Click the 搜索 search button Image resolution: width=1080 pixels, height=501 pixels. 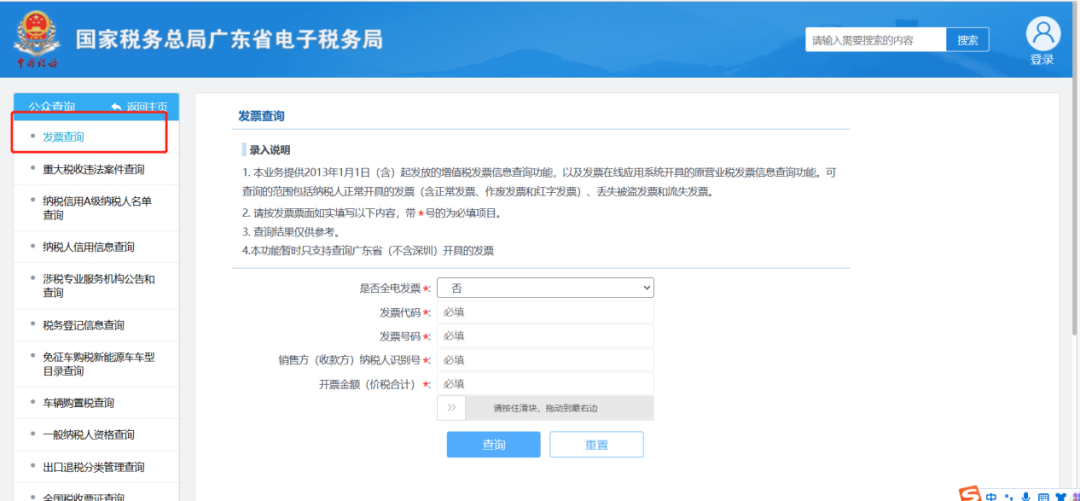tap(968, 40)
